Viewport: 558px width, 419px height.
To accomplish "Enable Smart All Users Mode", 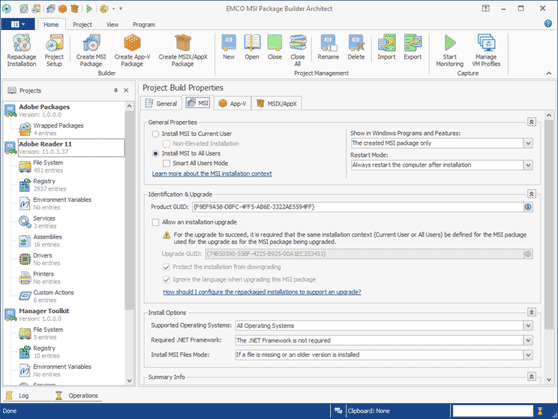I will coord(166,163).
